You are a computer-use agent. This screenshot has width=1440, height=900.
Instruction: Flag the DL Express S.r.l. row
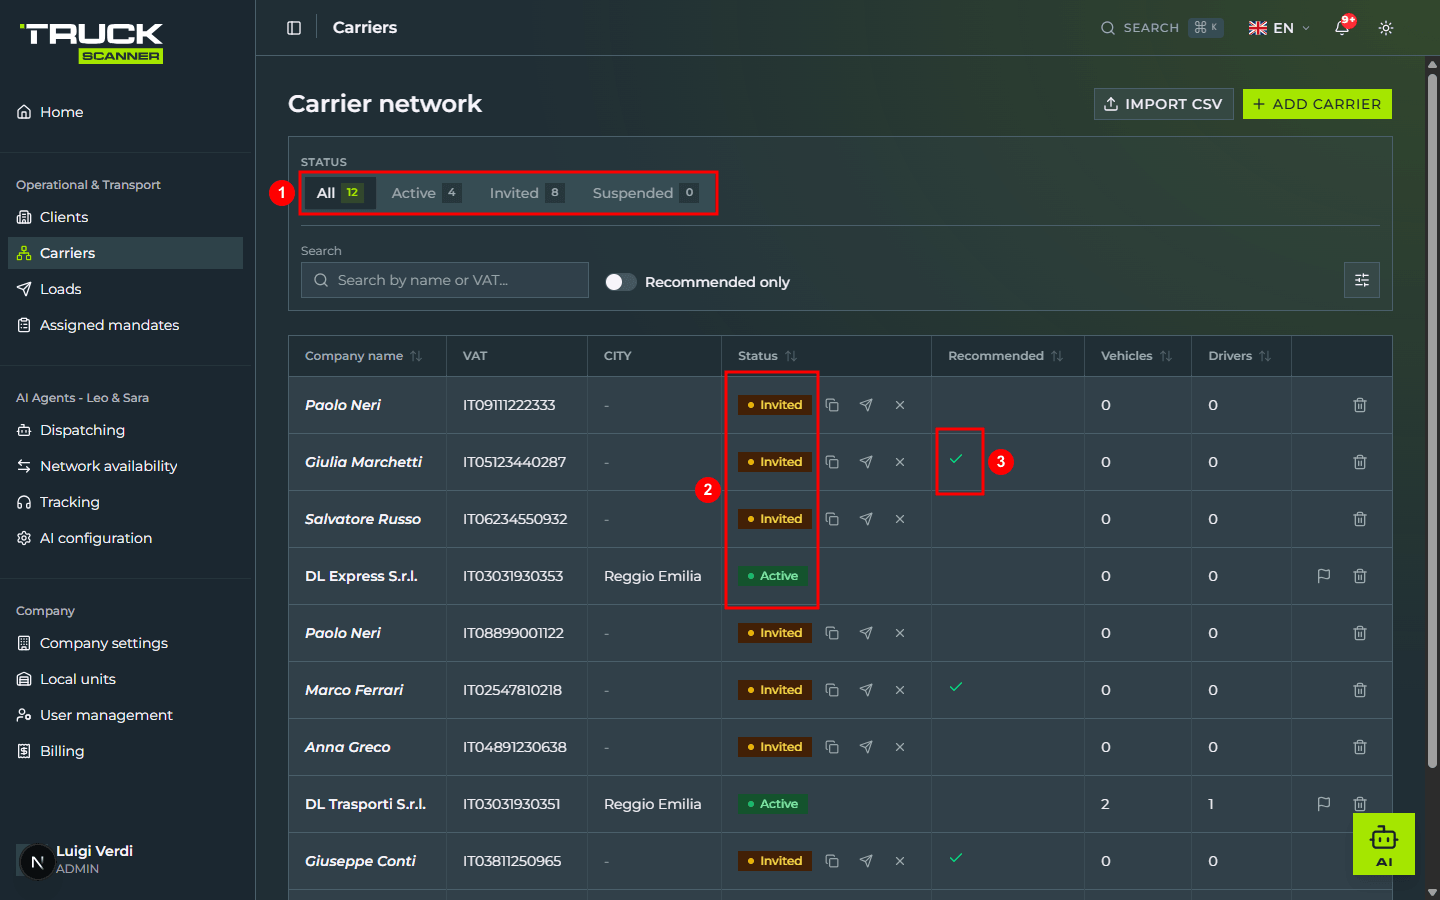(1324, 576)
